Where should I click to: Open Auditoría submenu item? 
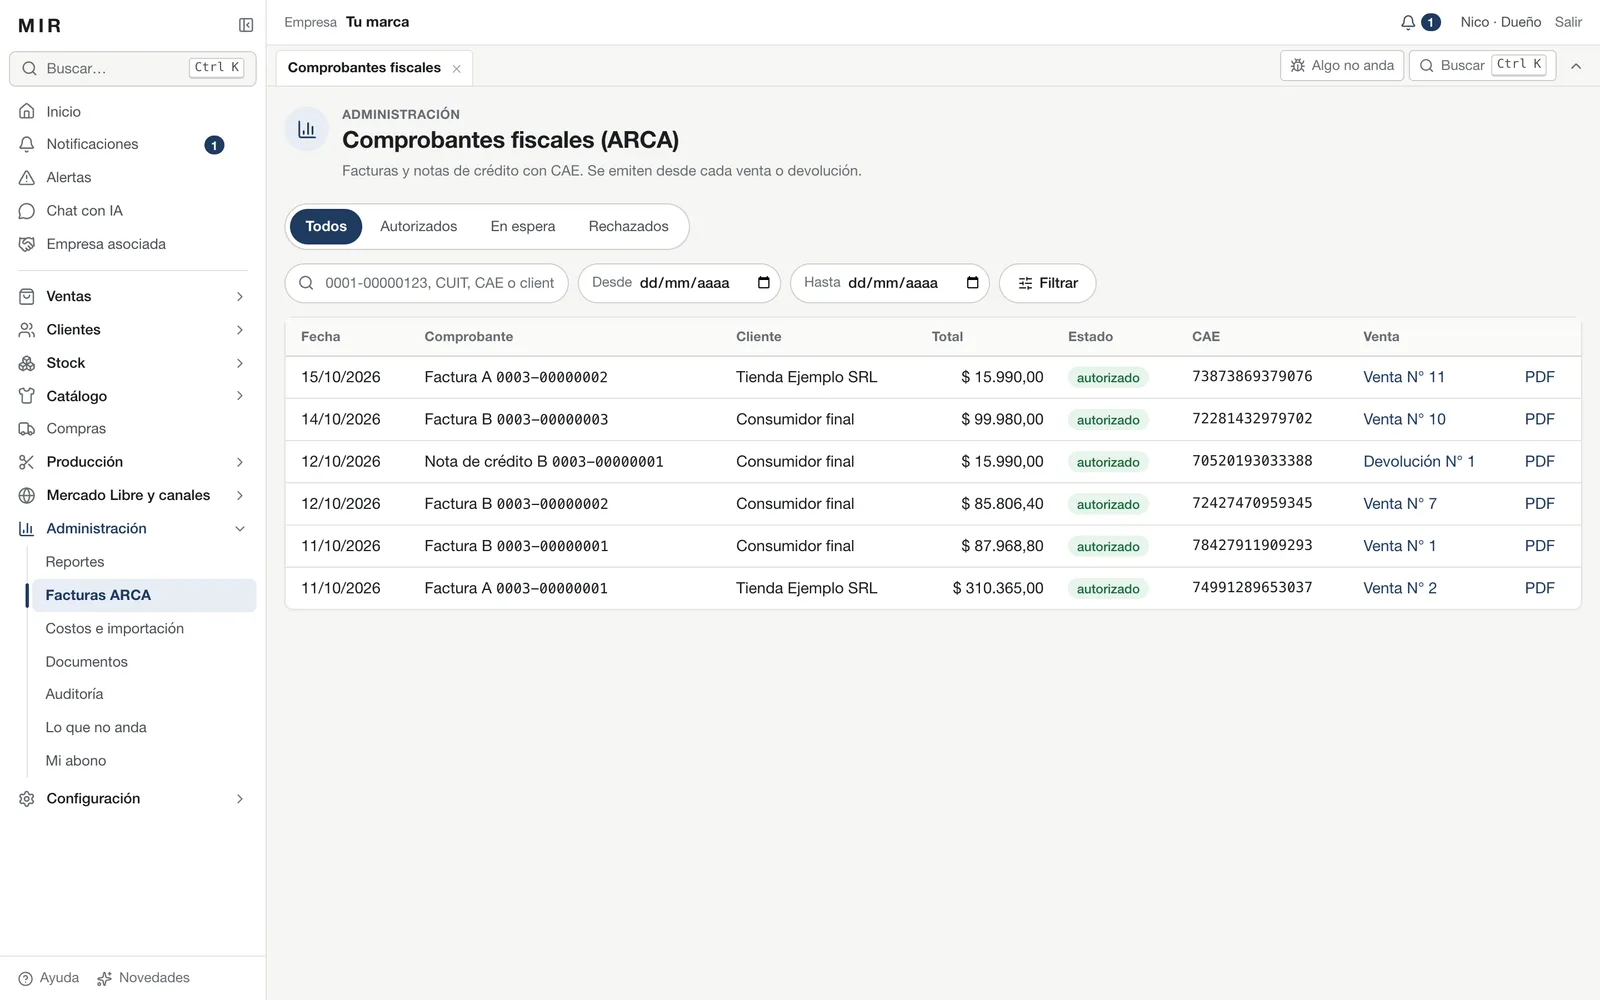(x=74, y=694)
